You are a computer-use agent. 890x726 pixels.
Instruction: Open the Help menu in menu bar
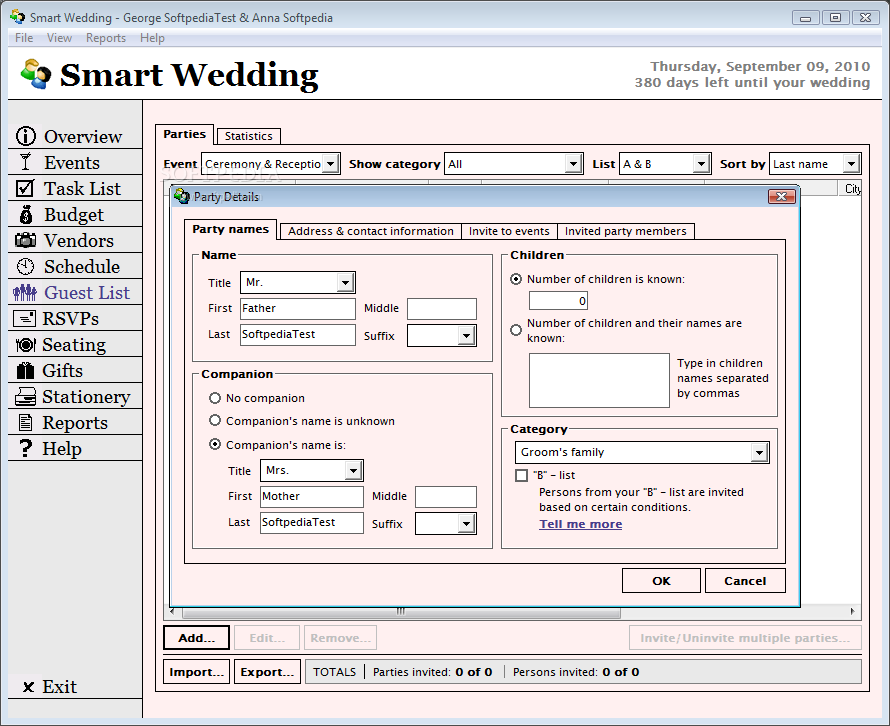[152, 38]
